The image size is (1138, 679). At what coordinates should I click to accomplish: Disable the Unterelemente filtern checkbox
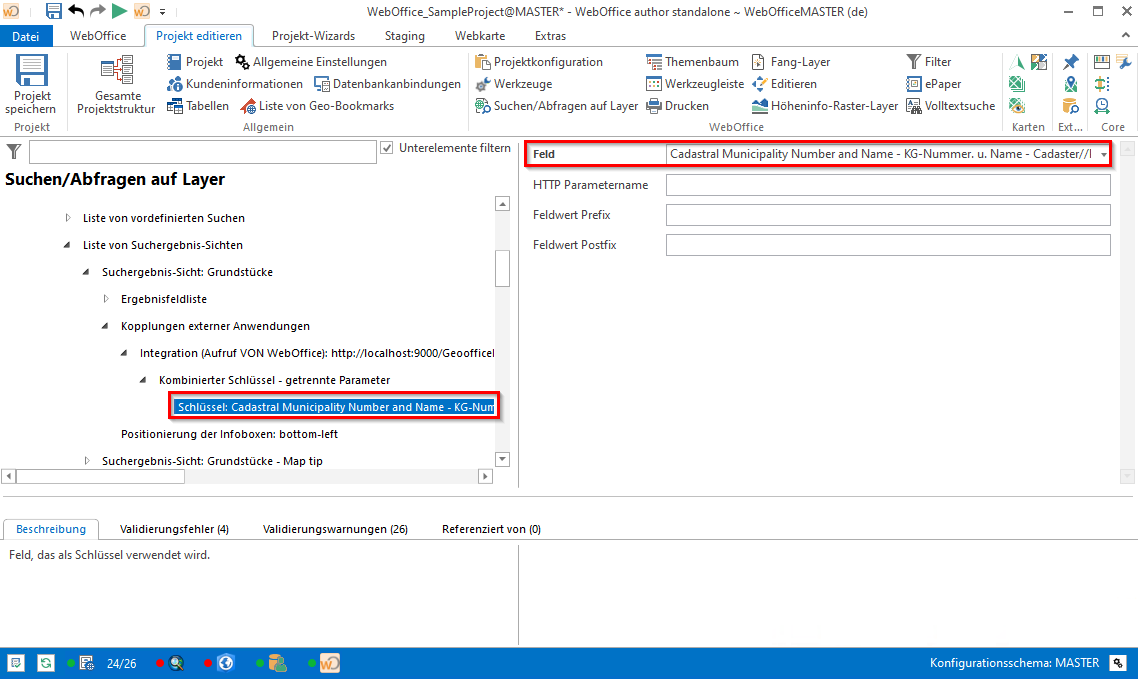386,148
